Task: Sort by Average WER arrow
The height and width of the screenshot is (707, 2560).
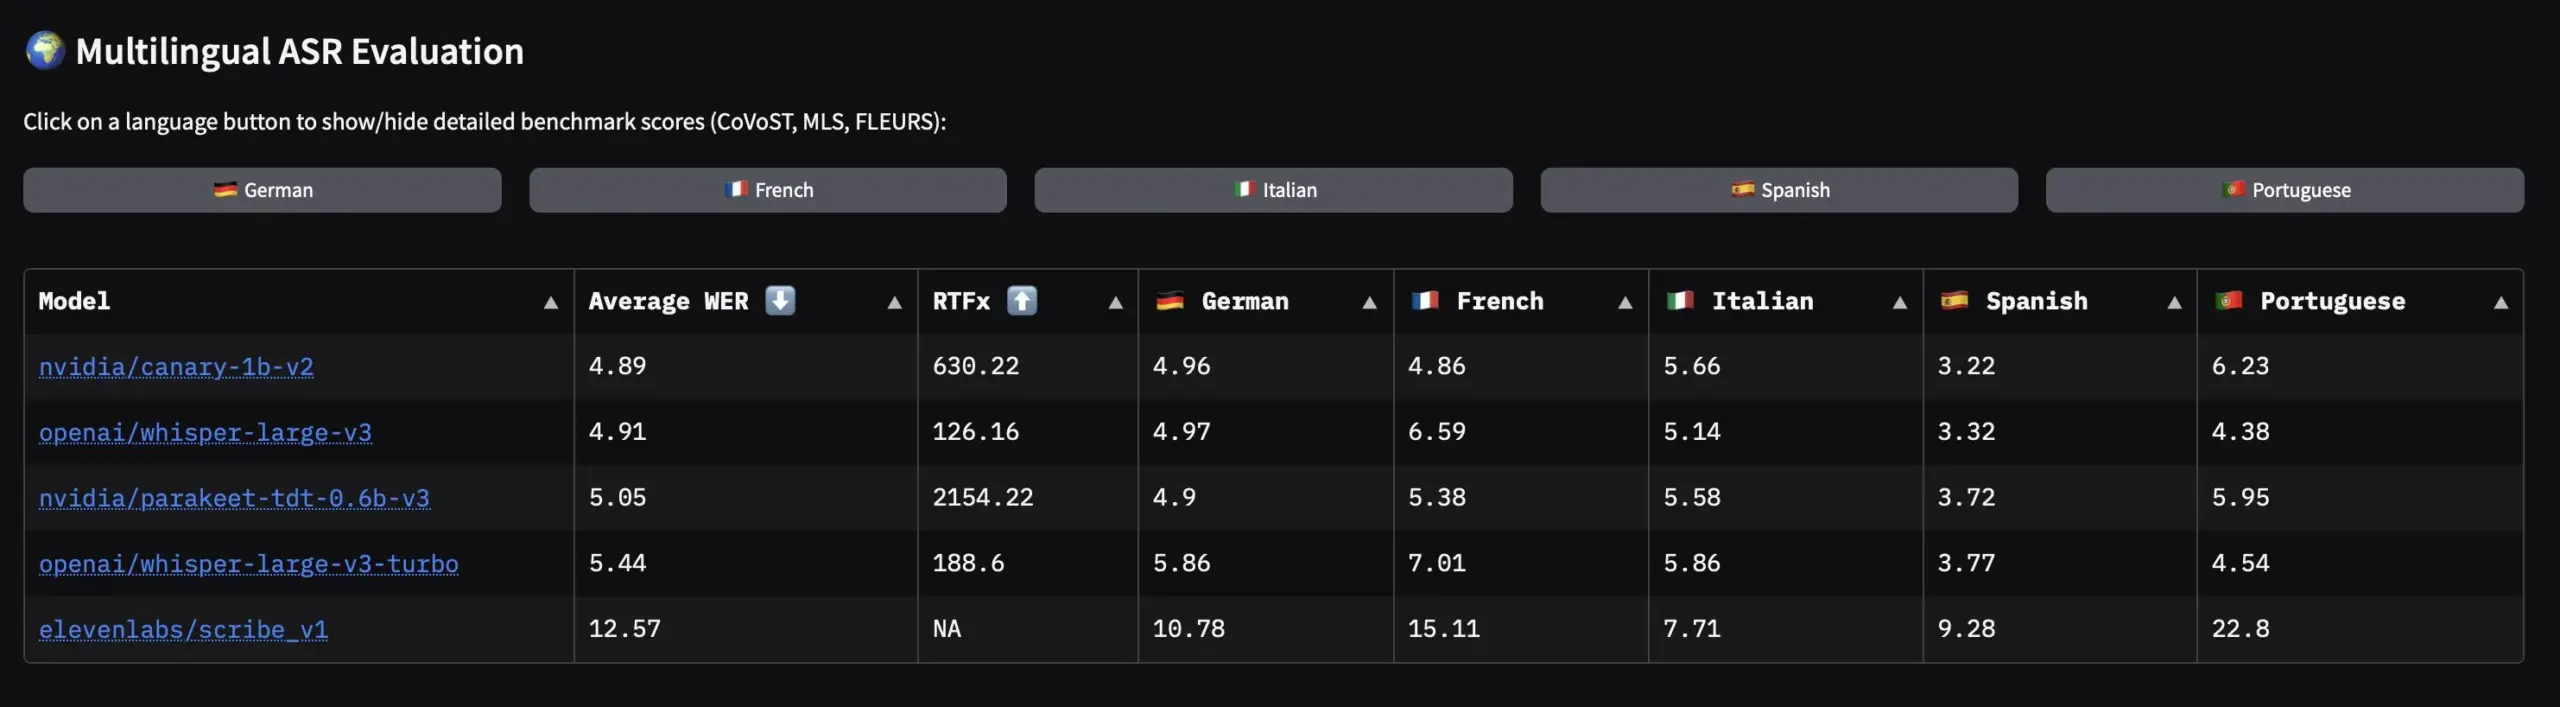Action: (895, 303)
